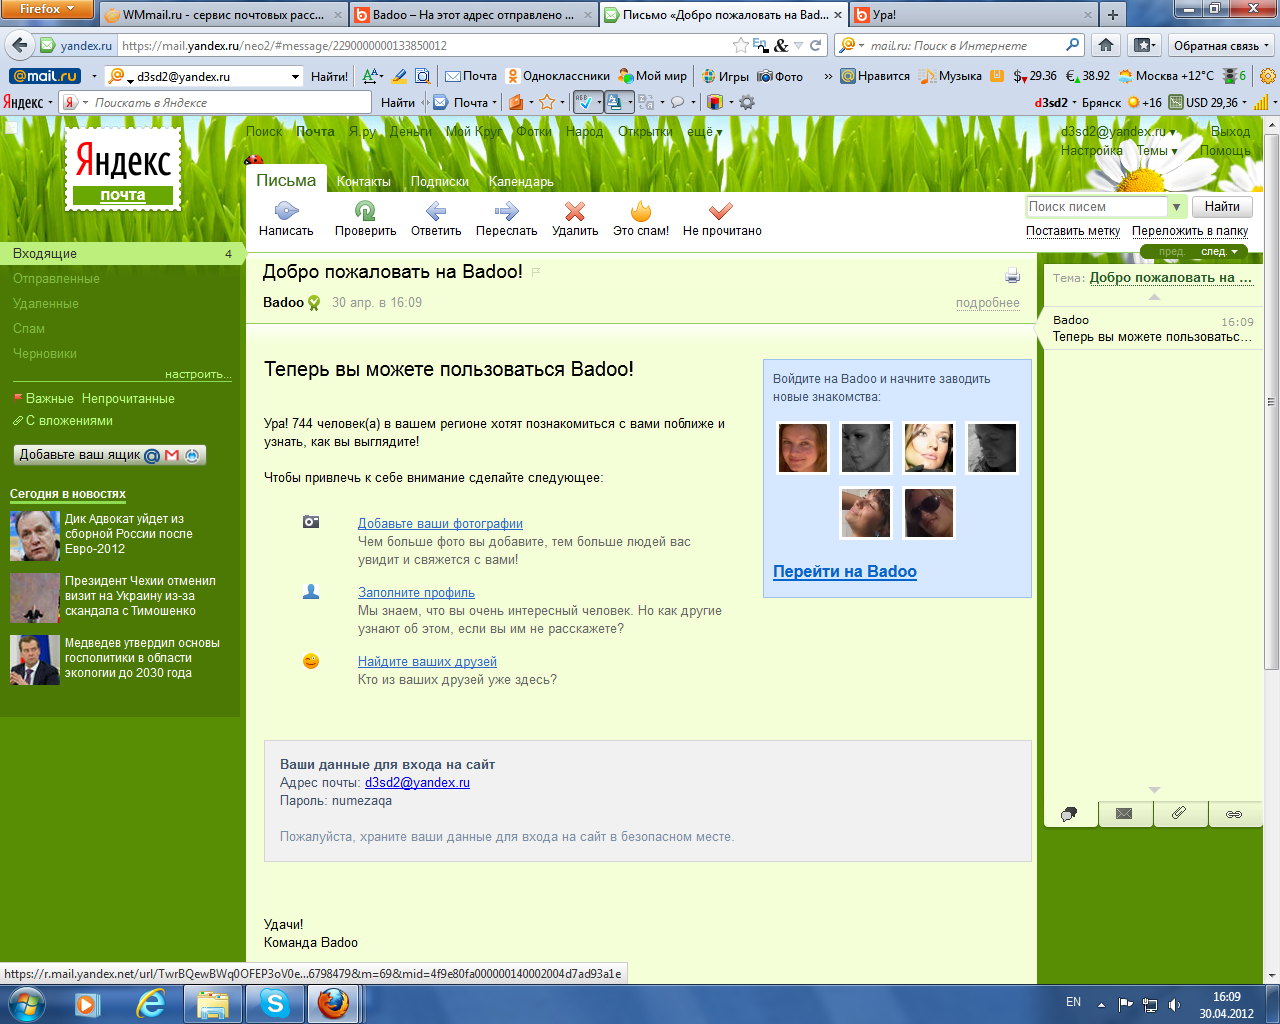Open Yandex bar settings gear icon
The image size is (1280, 1024).
click(747, 102)
